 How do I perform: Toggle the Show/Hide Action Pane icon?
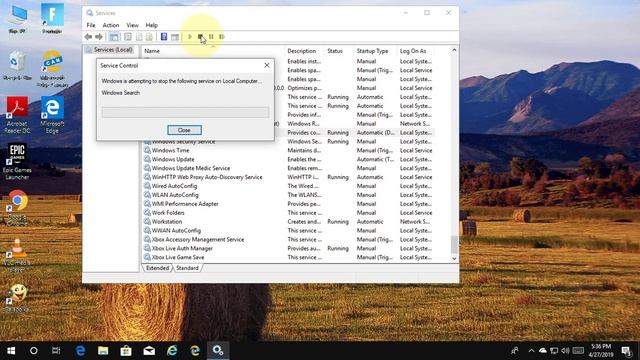coord(175,37)
